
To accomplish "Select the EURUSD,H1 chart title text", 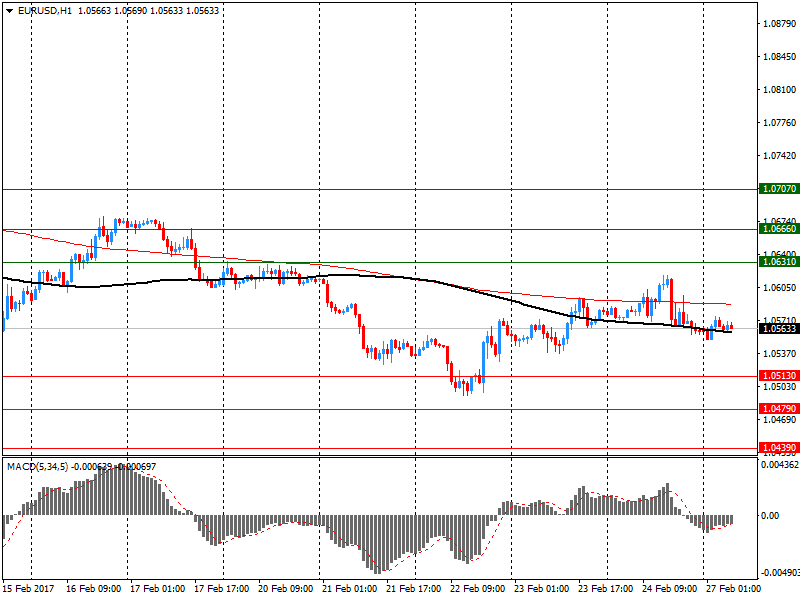I will point(45,11).
